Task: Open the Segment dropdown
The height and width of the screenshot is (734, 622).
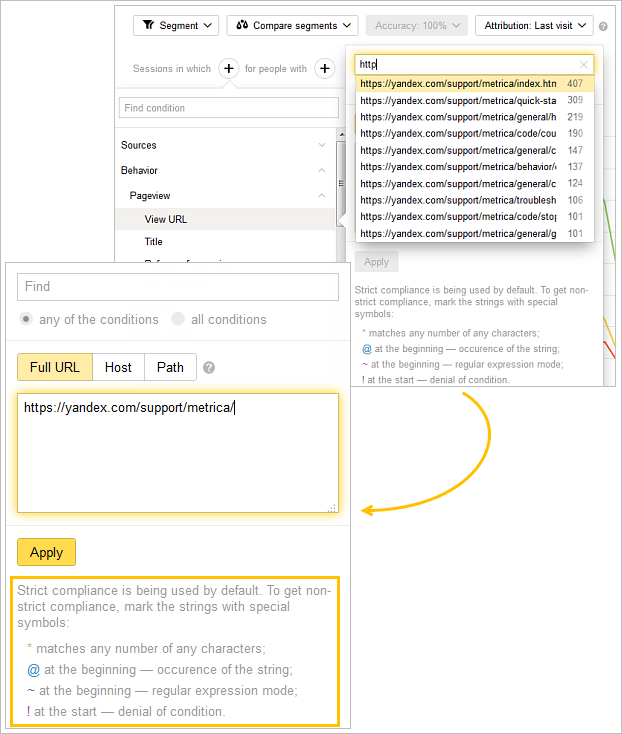Action: pos(176,26)
